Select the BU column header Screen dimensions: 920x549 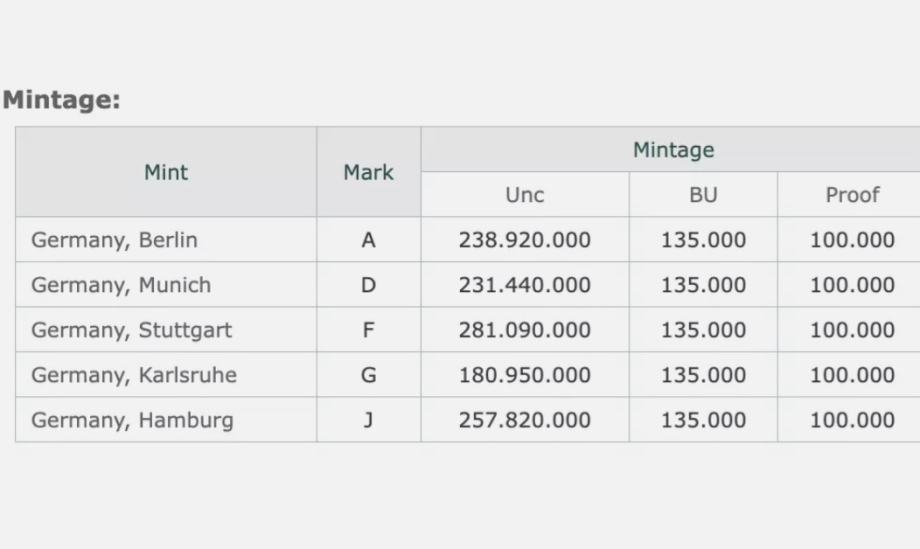[x=703, y=195]
